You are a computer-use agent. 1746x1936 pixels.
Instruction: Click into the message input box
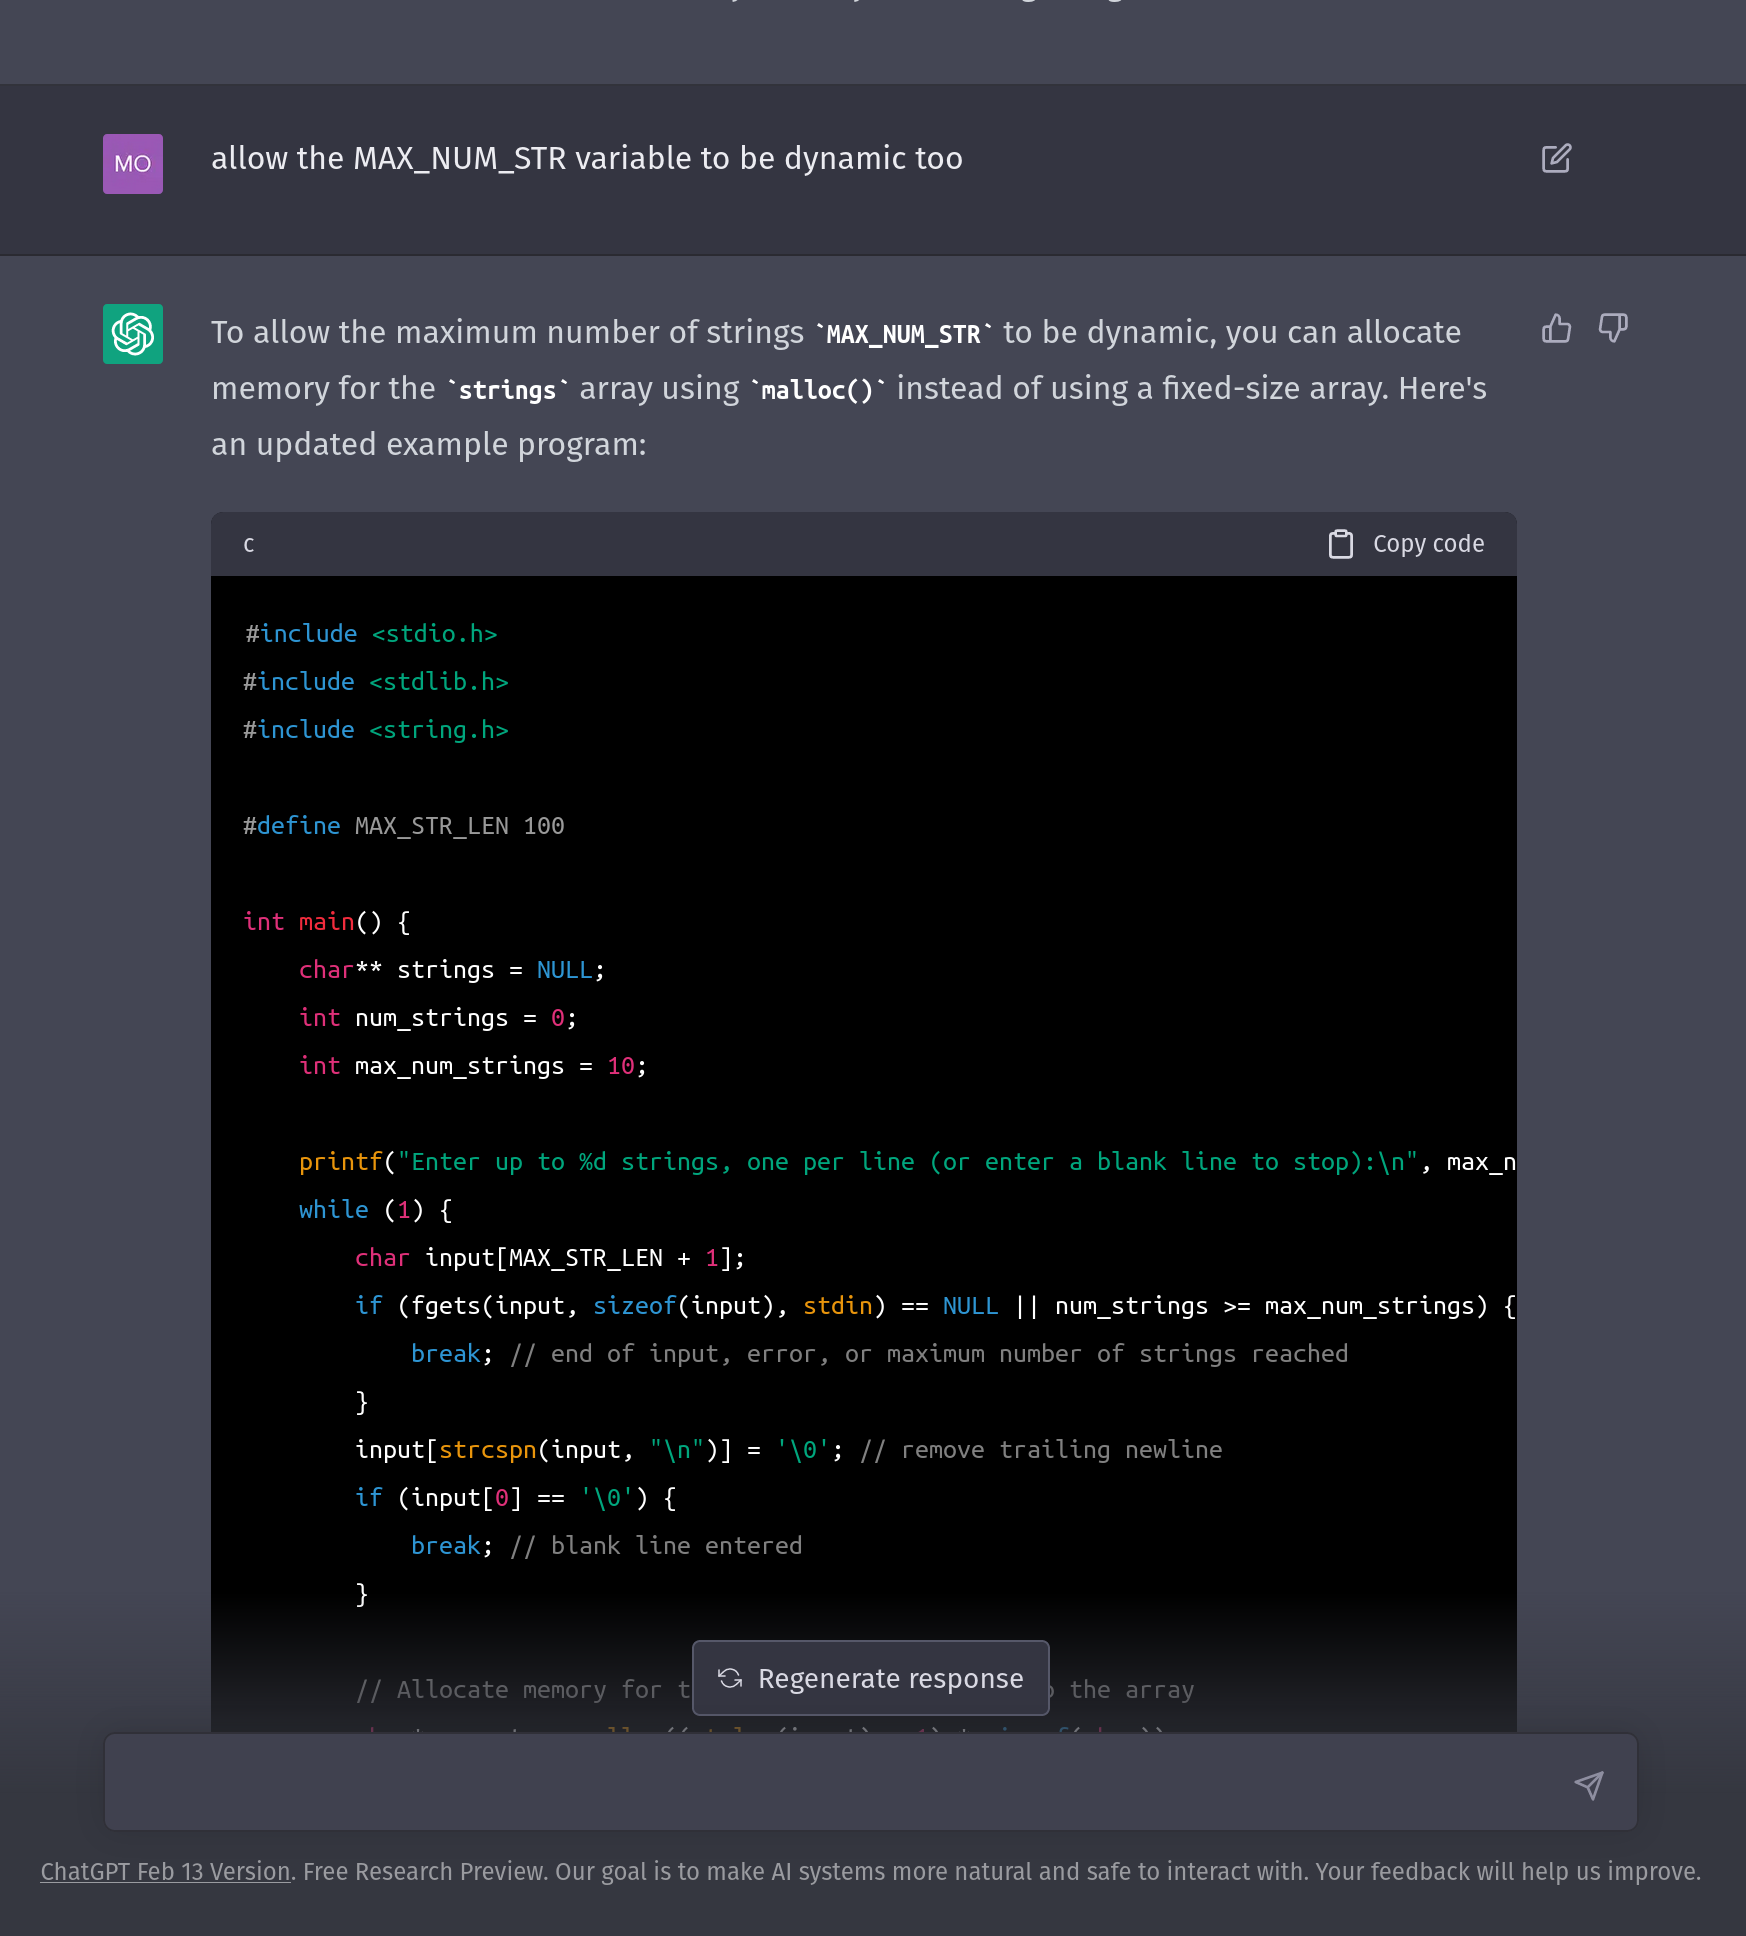tap(871, 1782)
